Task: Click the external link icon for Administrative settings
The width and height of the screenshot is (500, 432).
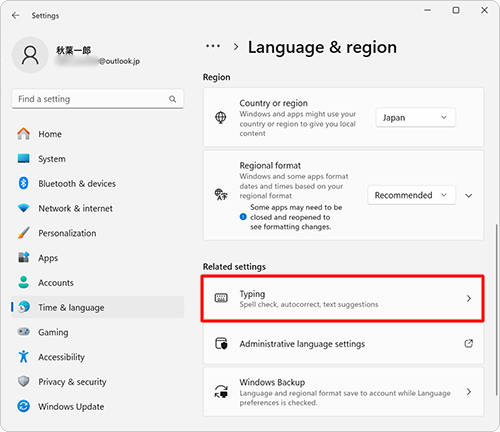Action: 469,343
